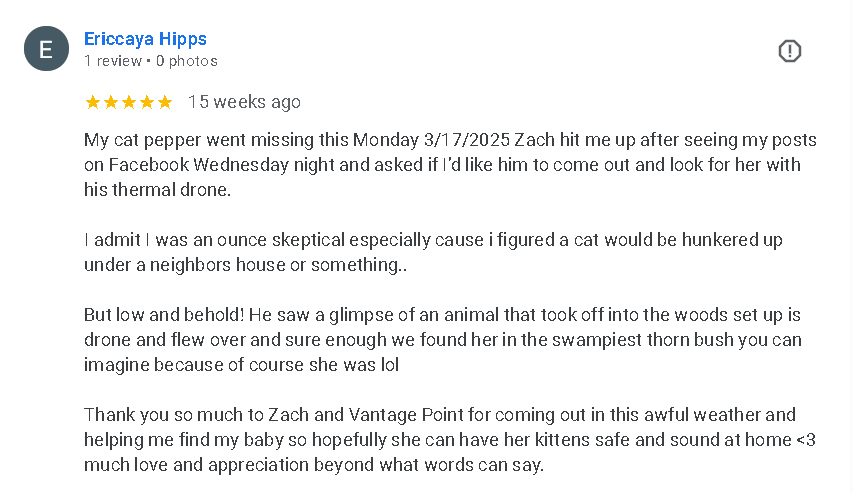
Task: Click the date 3/17/2025 in the review
Action: coord(467,140)
